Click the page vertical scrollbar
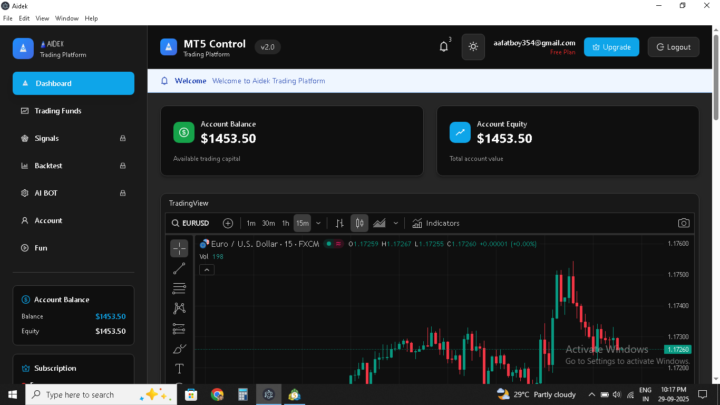This screenshot has height=405, width=720. coord(716,76)
